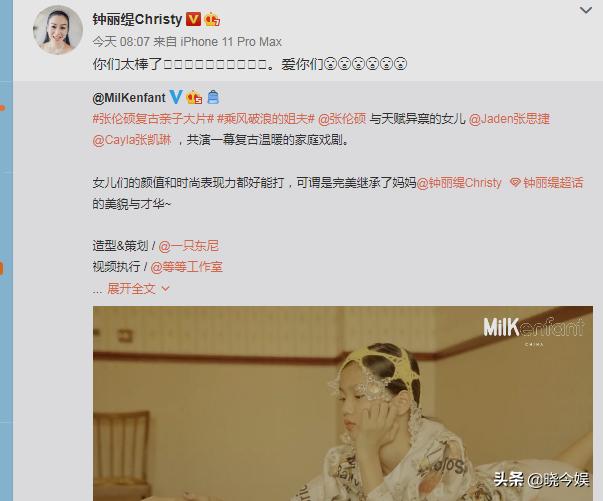The width and height of the screenshot is (603, 501).
Task: Open the 钟丽缇超话 super topic
Action: pos(553,183)
